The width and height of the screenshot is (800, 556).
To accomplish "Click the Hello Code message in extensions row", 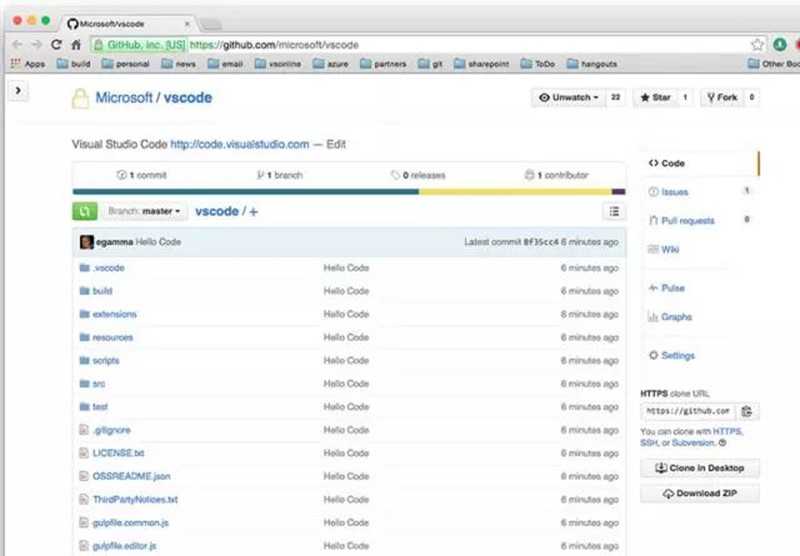I will click(346, 314).
